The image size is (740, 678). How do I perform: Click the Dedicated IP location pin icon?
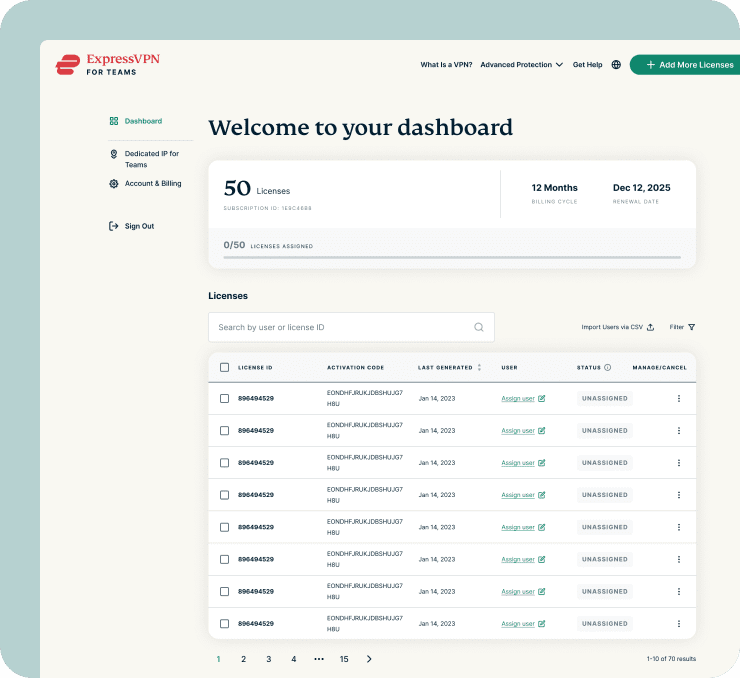pos(114,154)
